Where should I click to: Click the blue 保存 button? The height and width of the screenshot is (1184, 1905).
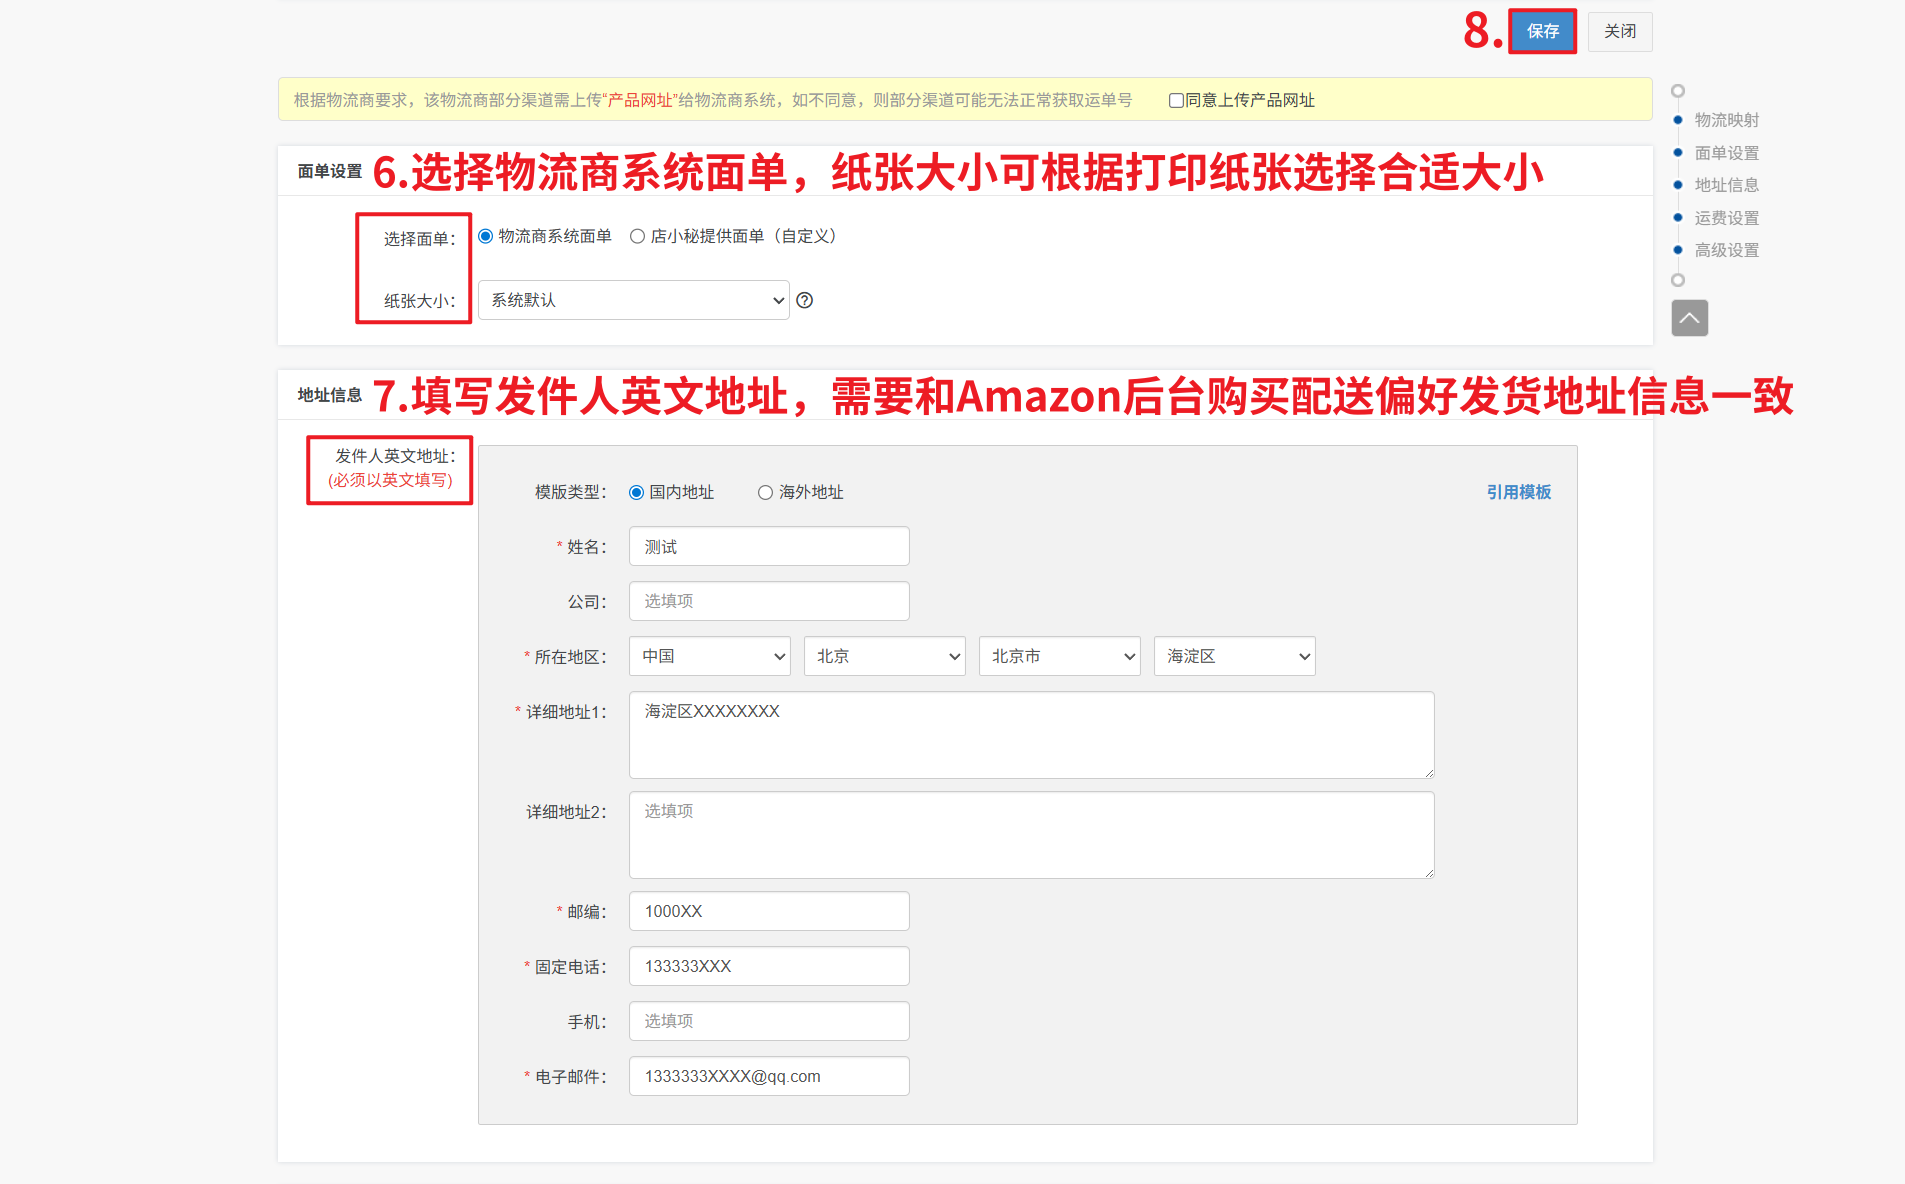click(1542, 31)
